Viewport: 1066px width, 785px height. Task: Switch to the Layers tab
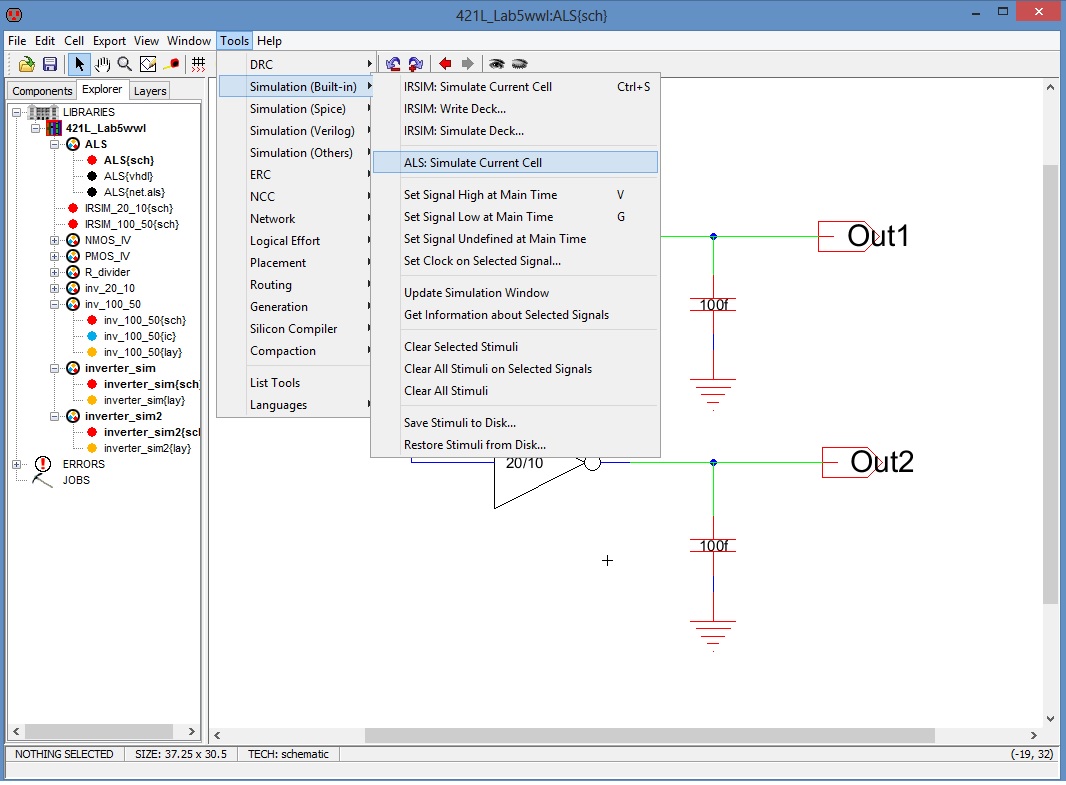tap(150, 91)
